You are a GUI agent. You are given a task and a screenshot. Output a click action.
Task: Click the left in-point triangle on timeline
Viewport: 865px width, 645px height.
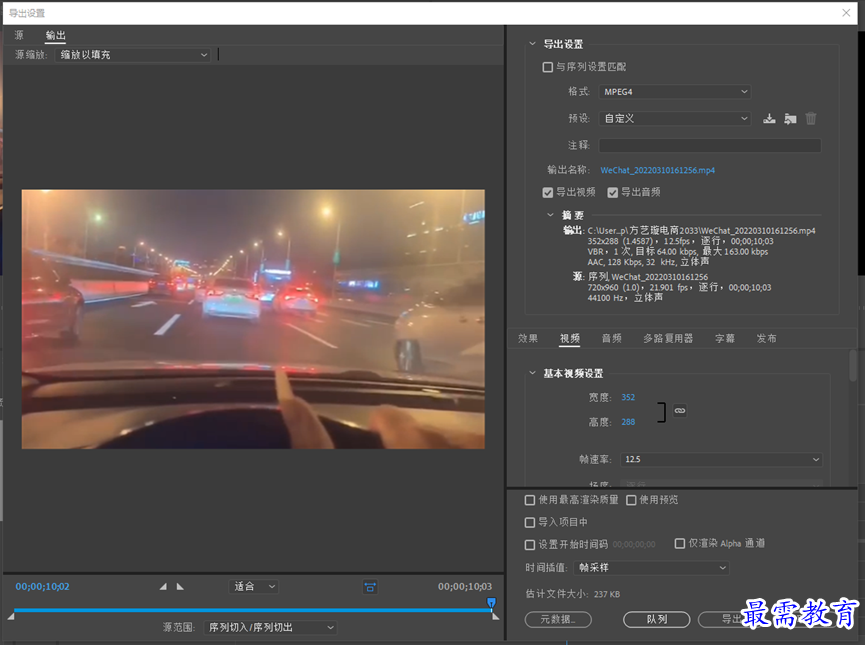[x=11, y=616]
